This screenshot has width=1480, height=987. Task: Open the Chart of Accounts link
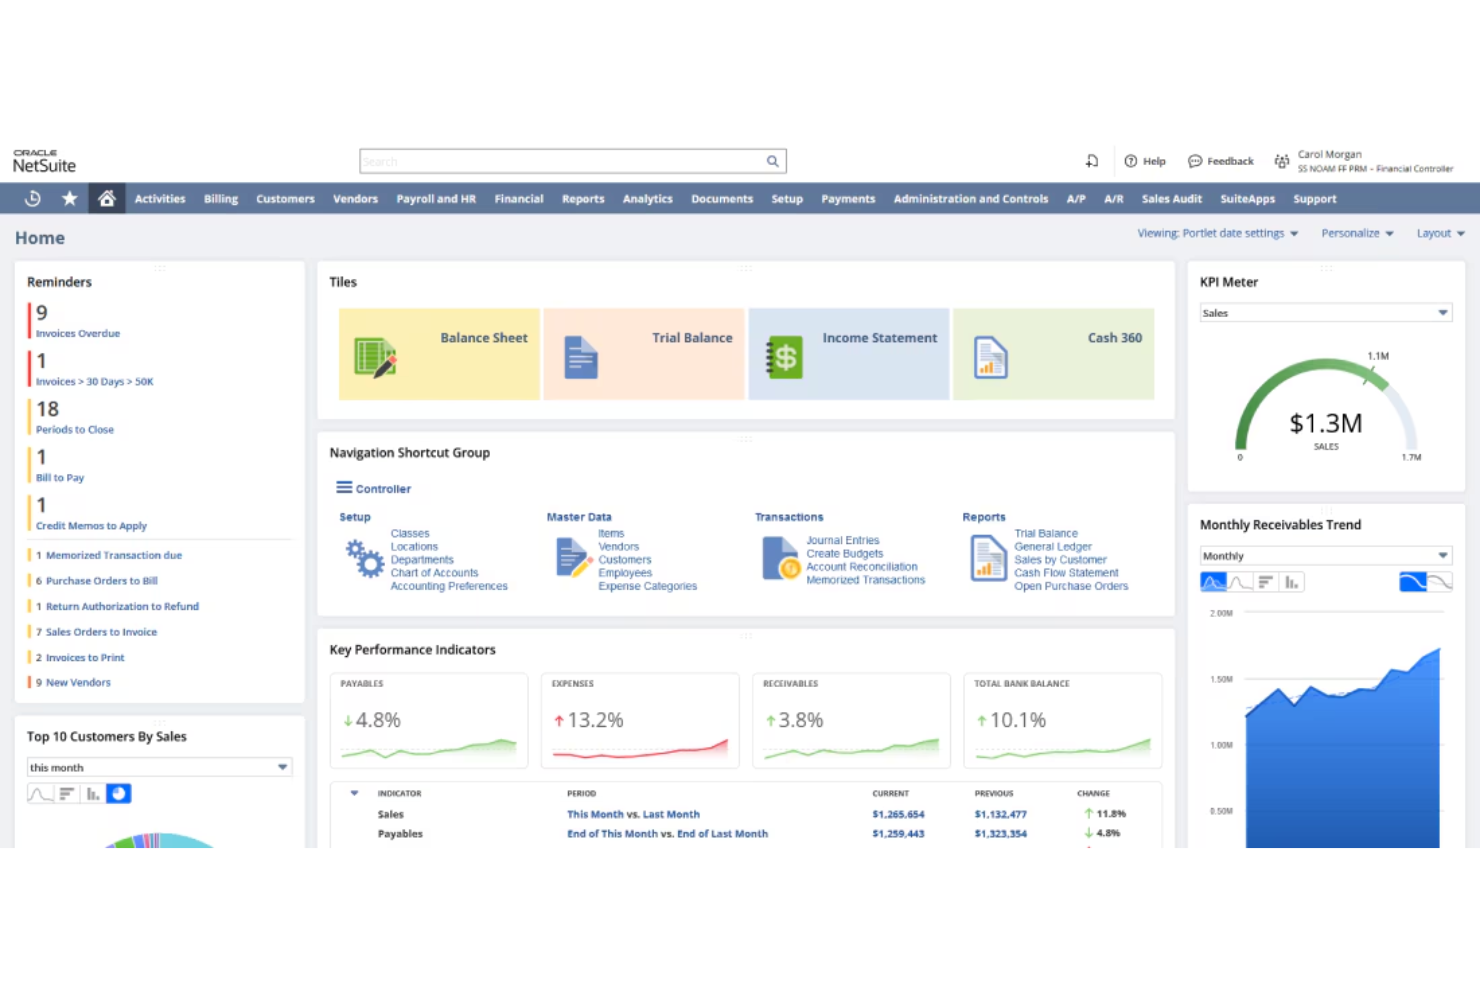pyautogui.click(x=434, y=572)
